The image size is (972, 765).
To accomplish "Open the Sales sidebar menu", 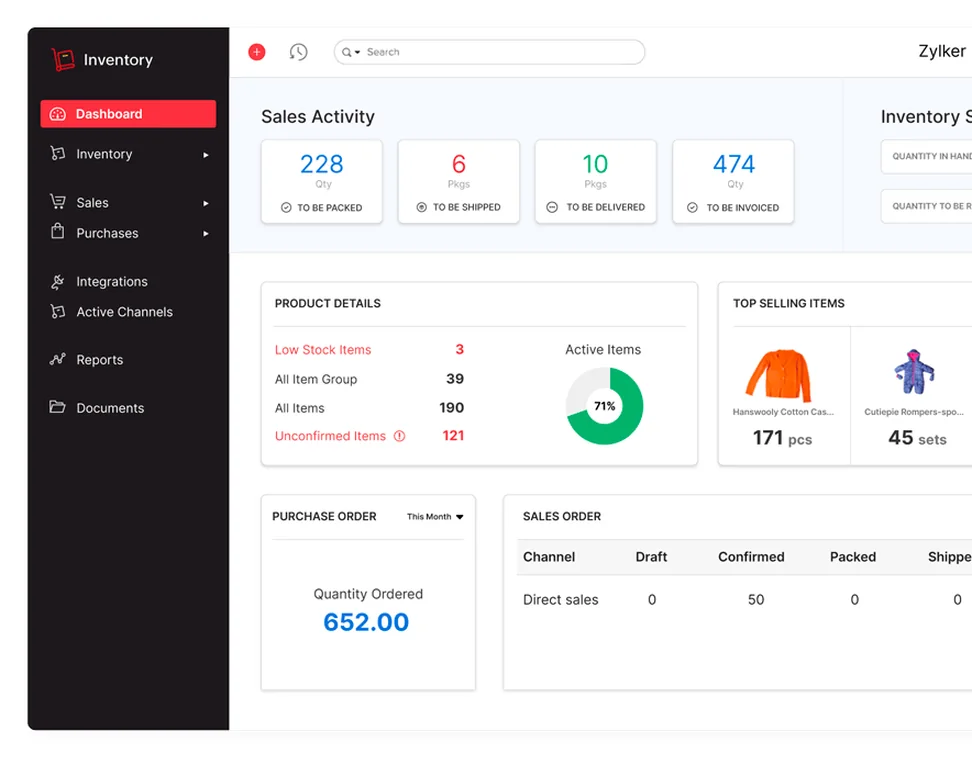I will point(128,203).
